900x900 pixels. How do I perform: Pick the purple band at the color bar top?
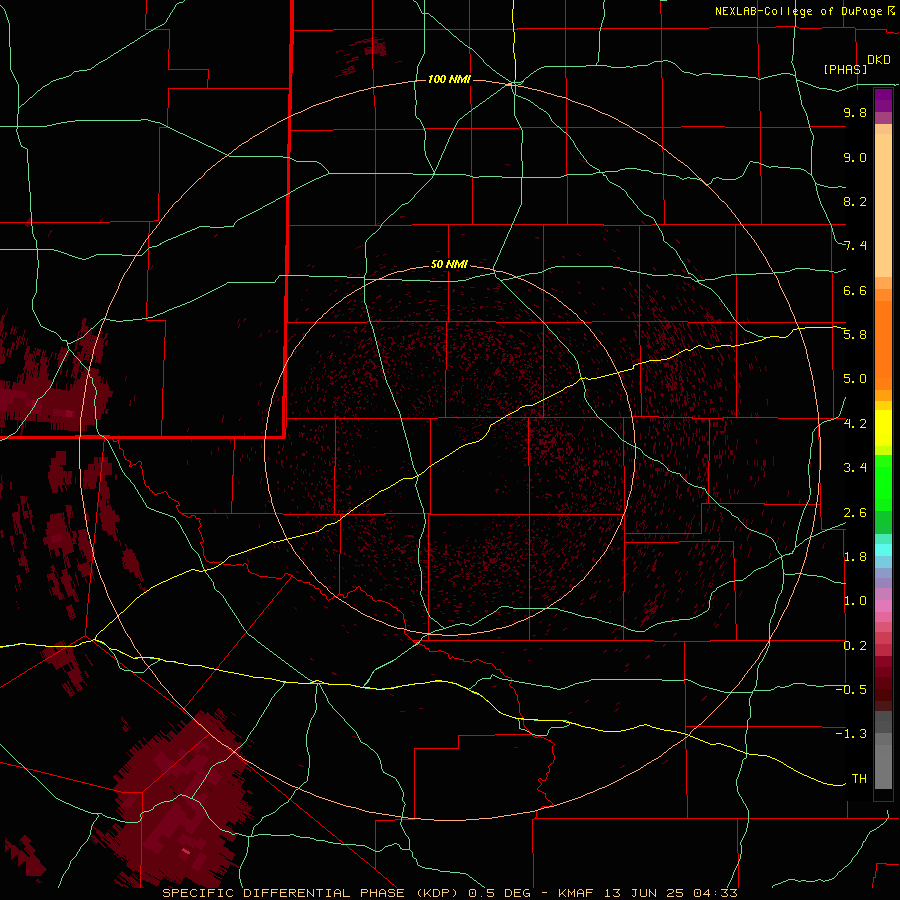click(x=883, y=100)
